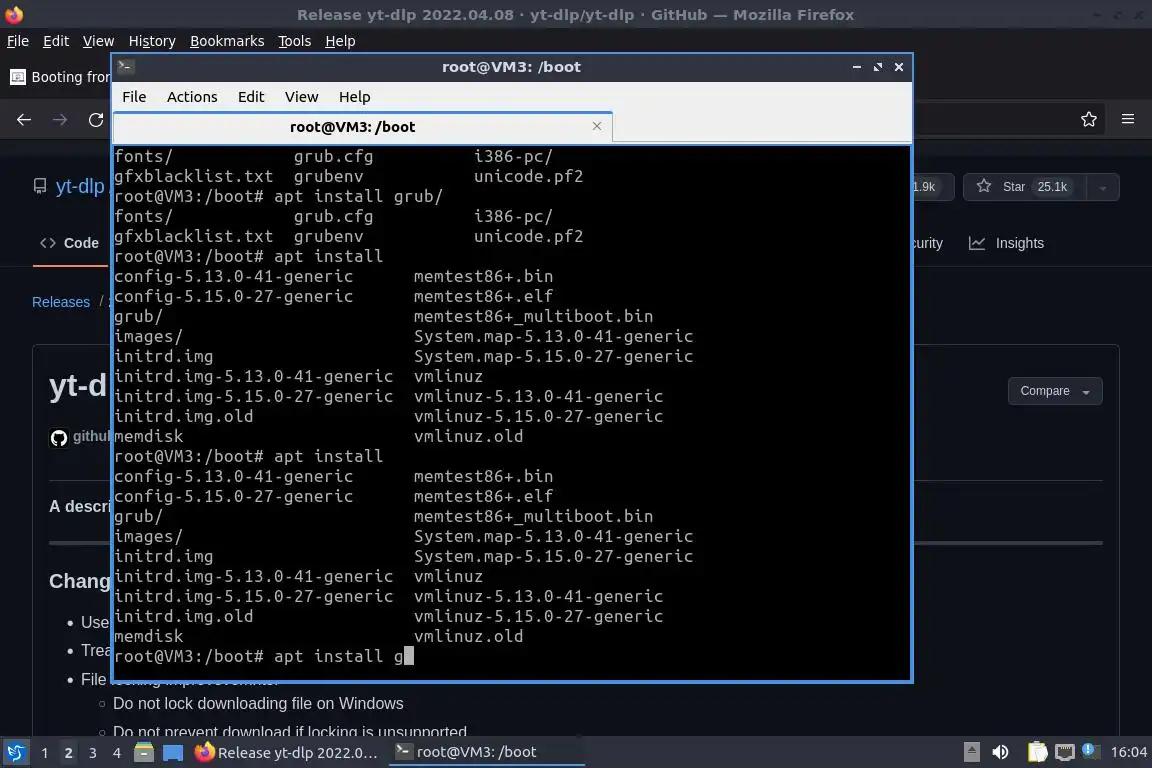This screenshot has width=1152, height=768.
Task: Click the github-actions avatar icon
Action: click(59, 437)
